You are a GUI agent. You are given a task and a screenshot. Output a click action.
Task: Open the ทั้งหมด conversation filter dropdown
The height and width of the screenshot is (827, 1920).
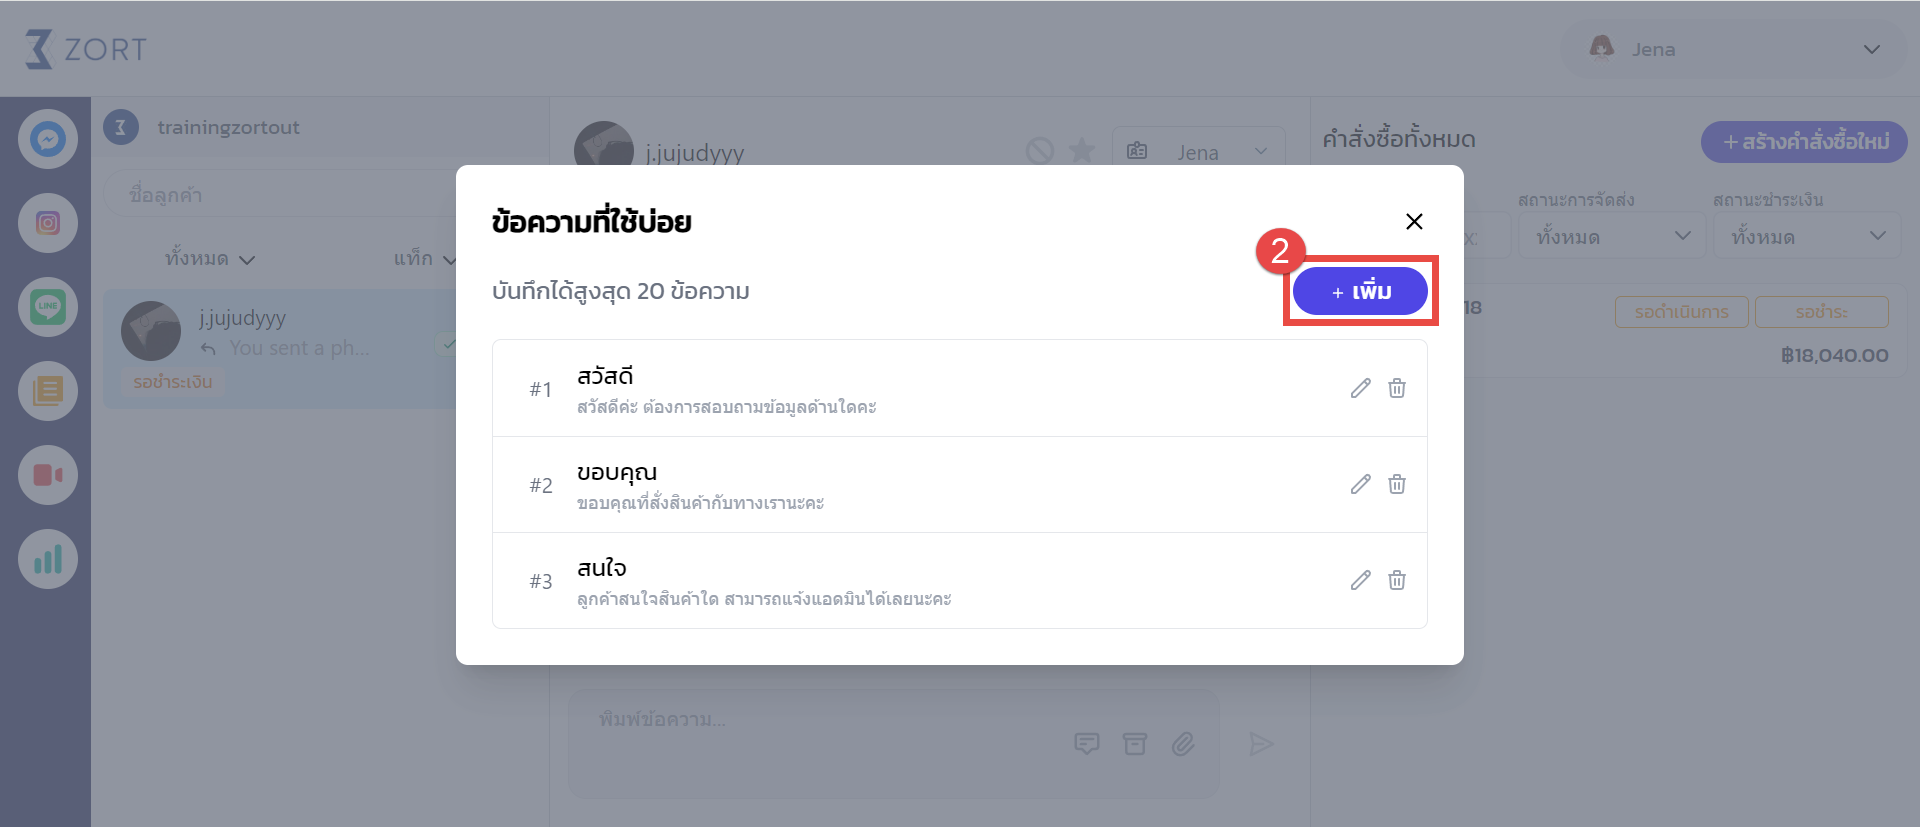pos(210,259)
